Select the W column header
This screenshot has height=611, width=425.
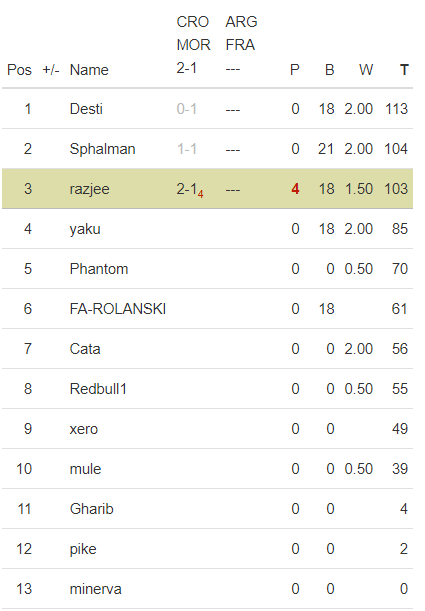coord(366,70)
